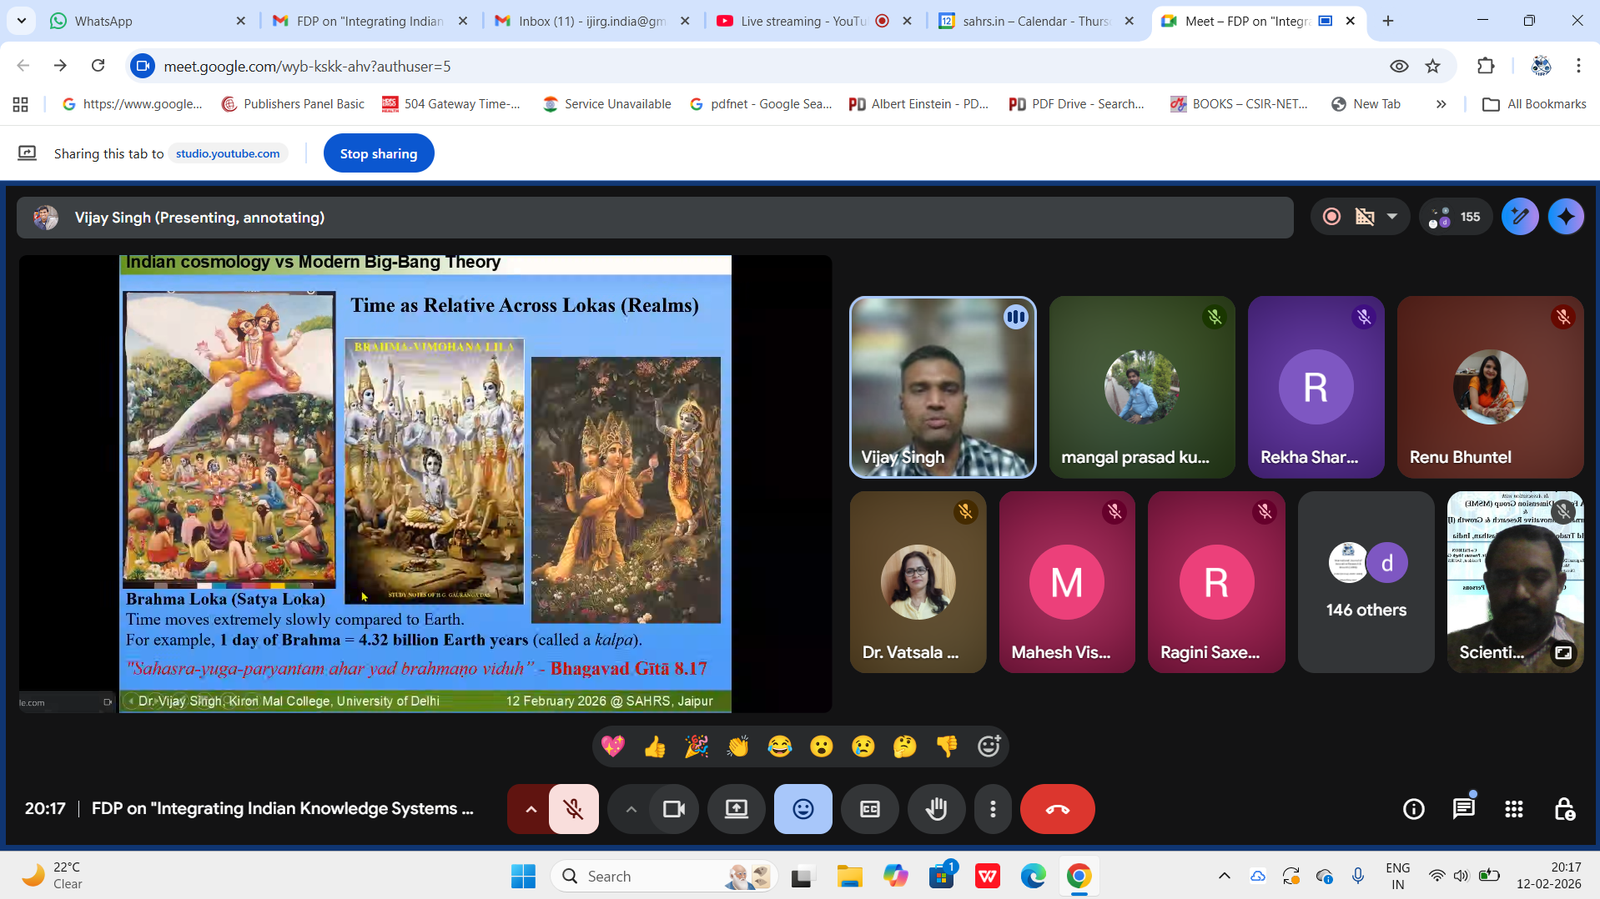Expand audio settings arrow beside microphone
Image resolution: width=1600 pixels, height=899 pixels.
[530, 809]
